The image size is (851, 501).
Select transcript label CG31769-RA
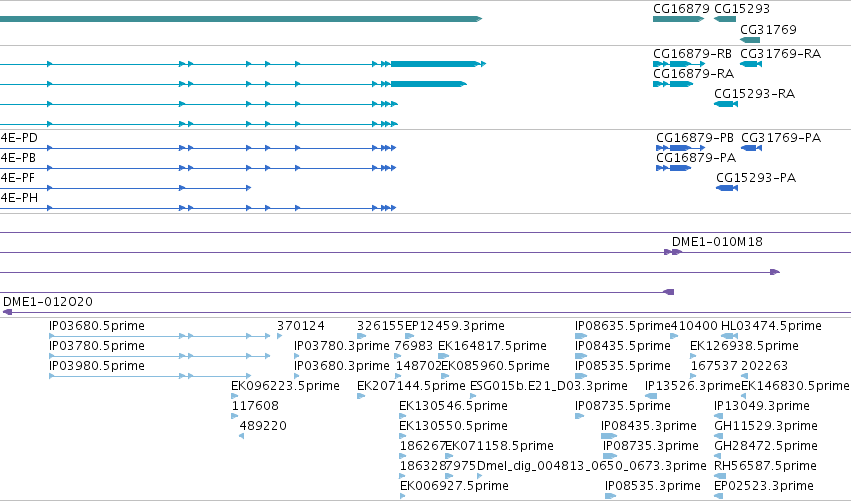[780, 54]
